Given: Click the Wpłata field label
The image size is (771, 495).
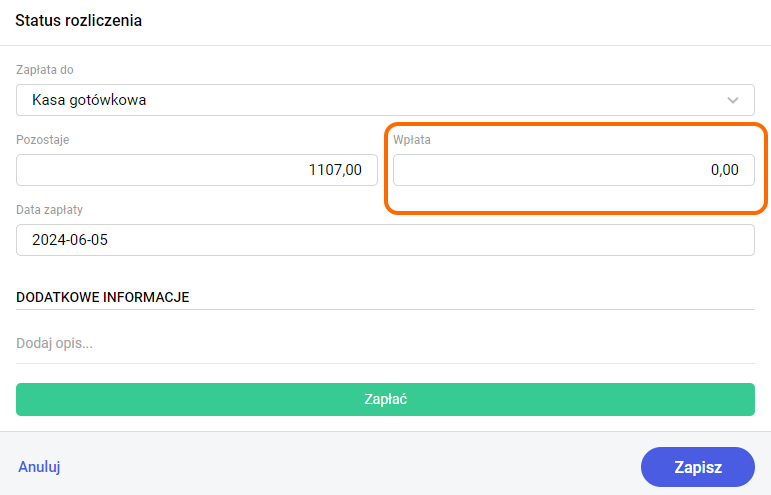Looking at the screenshot, I should click(x=412, y=140).
